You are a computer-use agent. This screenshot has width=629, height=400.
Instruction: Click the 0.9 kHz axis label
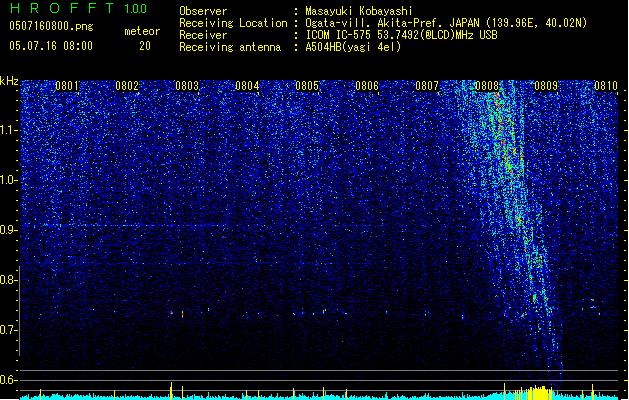tap(9, 230)
